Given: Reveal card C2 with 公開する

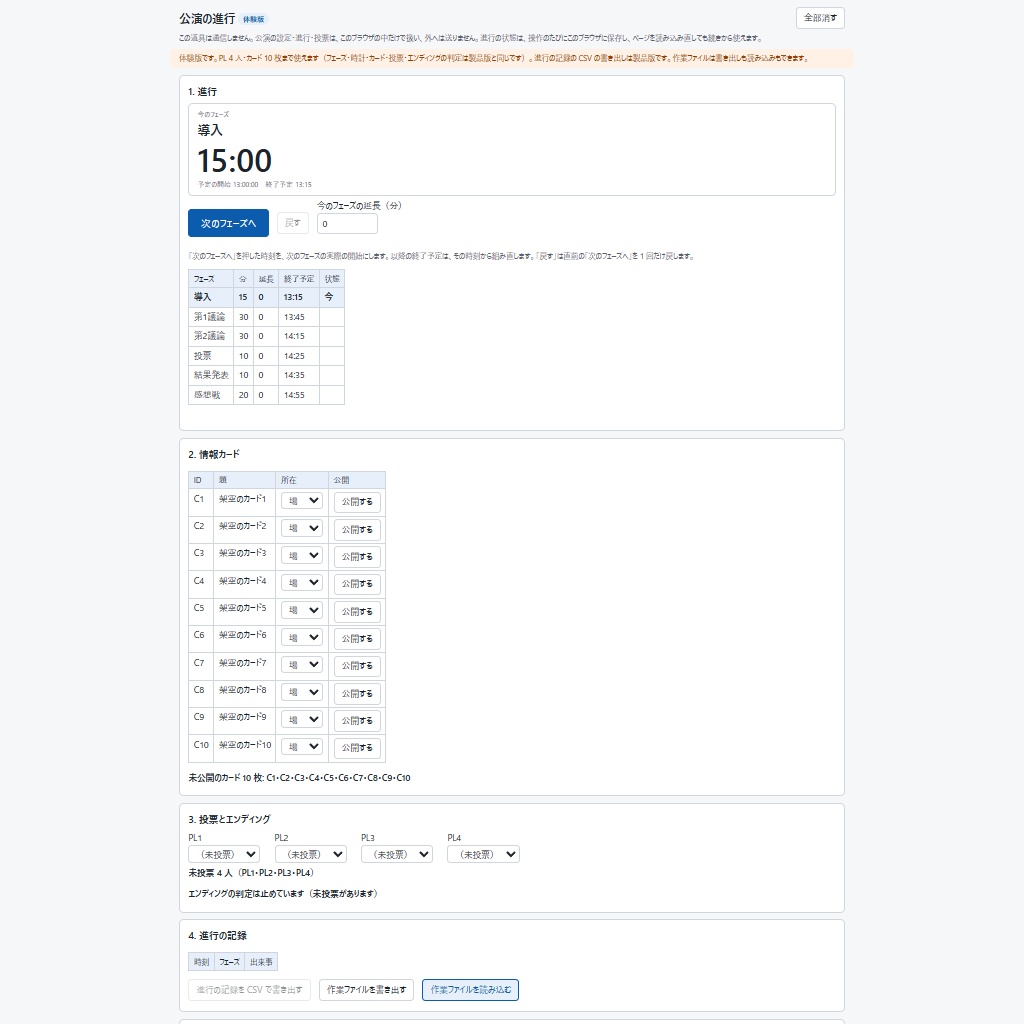Looking at the screenshot, I should coord(357,529).
